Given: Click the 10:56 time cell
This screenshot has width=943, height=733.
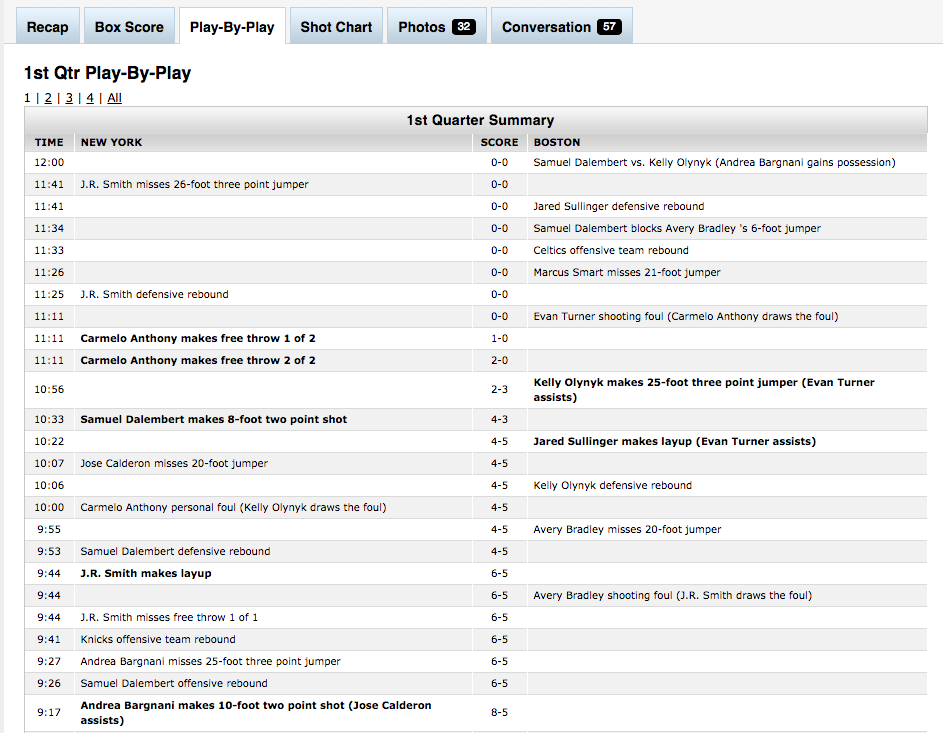Looking at the screenshot, I should click(49, 390).
